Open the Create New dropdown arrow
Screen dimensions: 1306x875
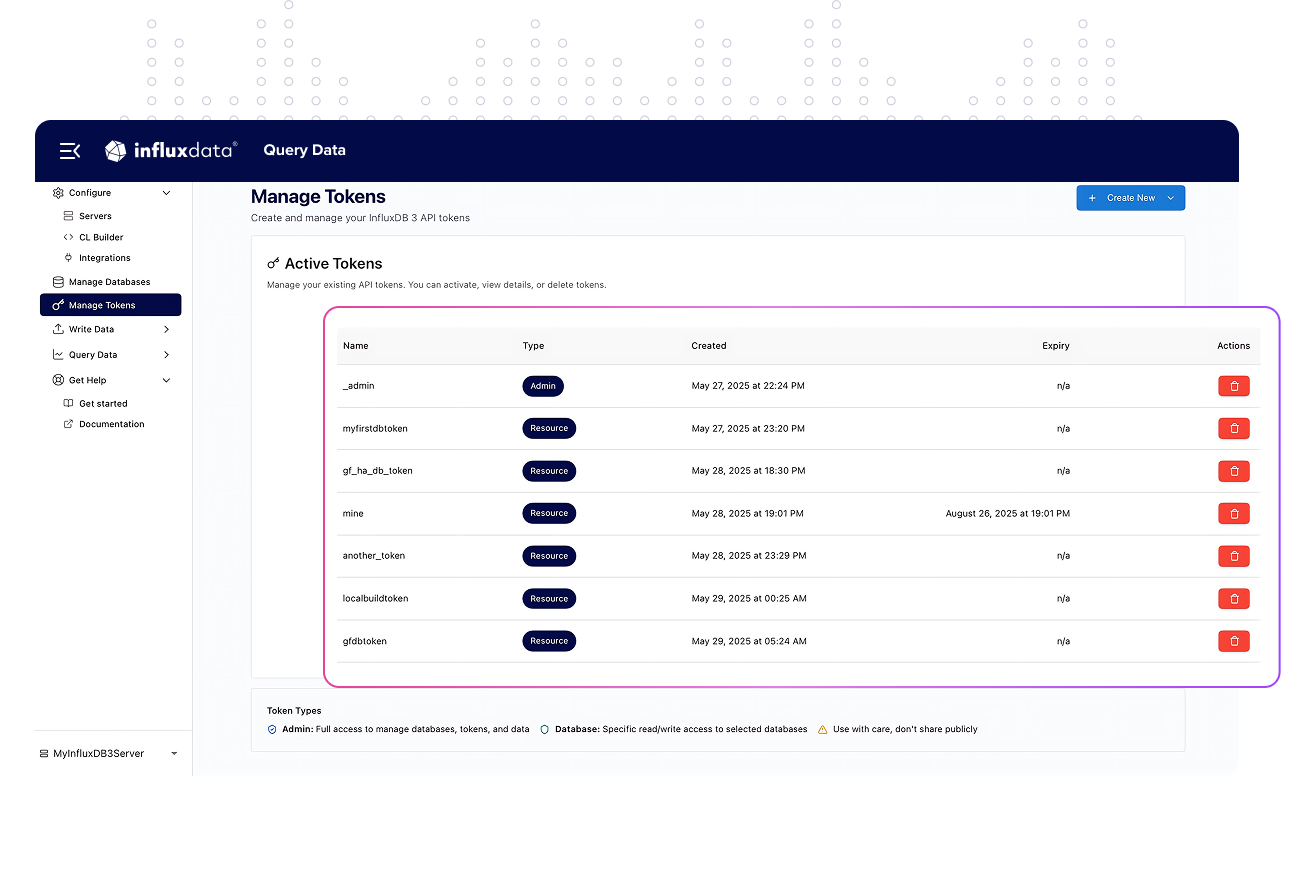pos(1171,198)
